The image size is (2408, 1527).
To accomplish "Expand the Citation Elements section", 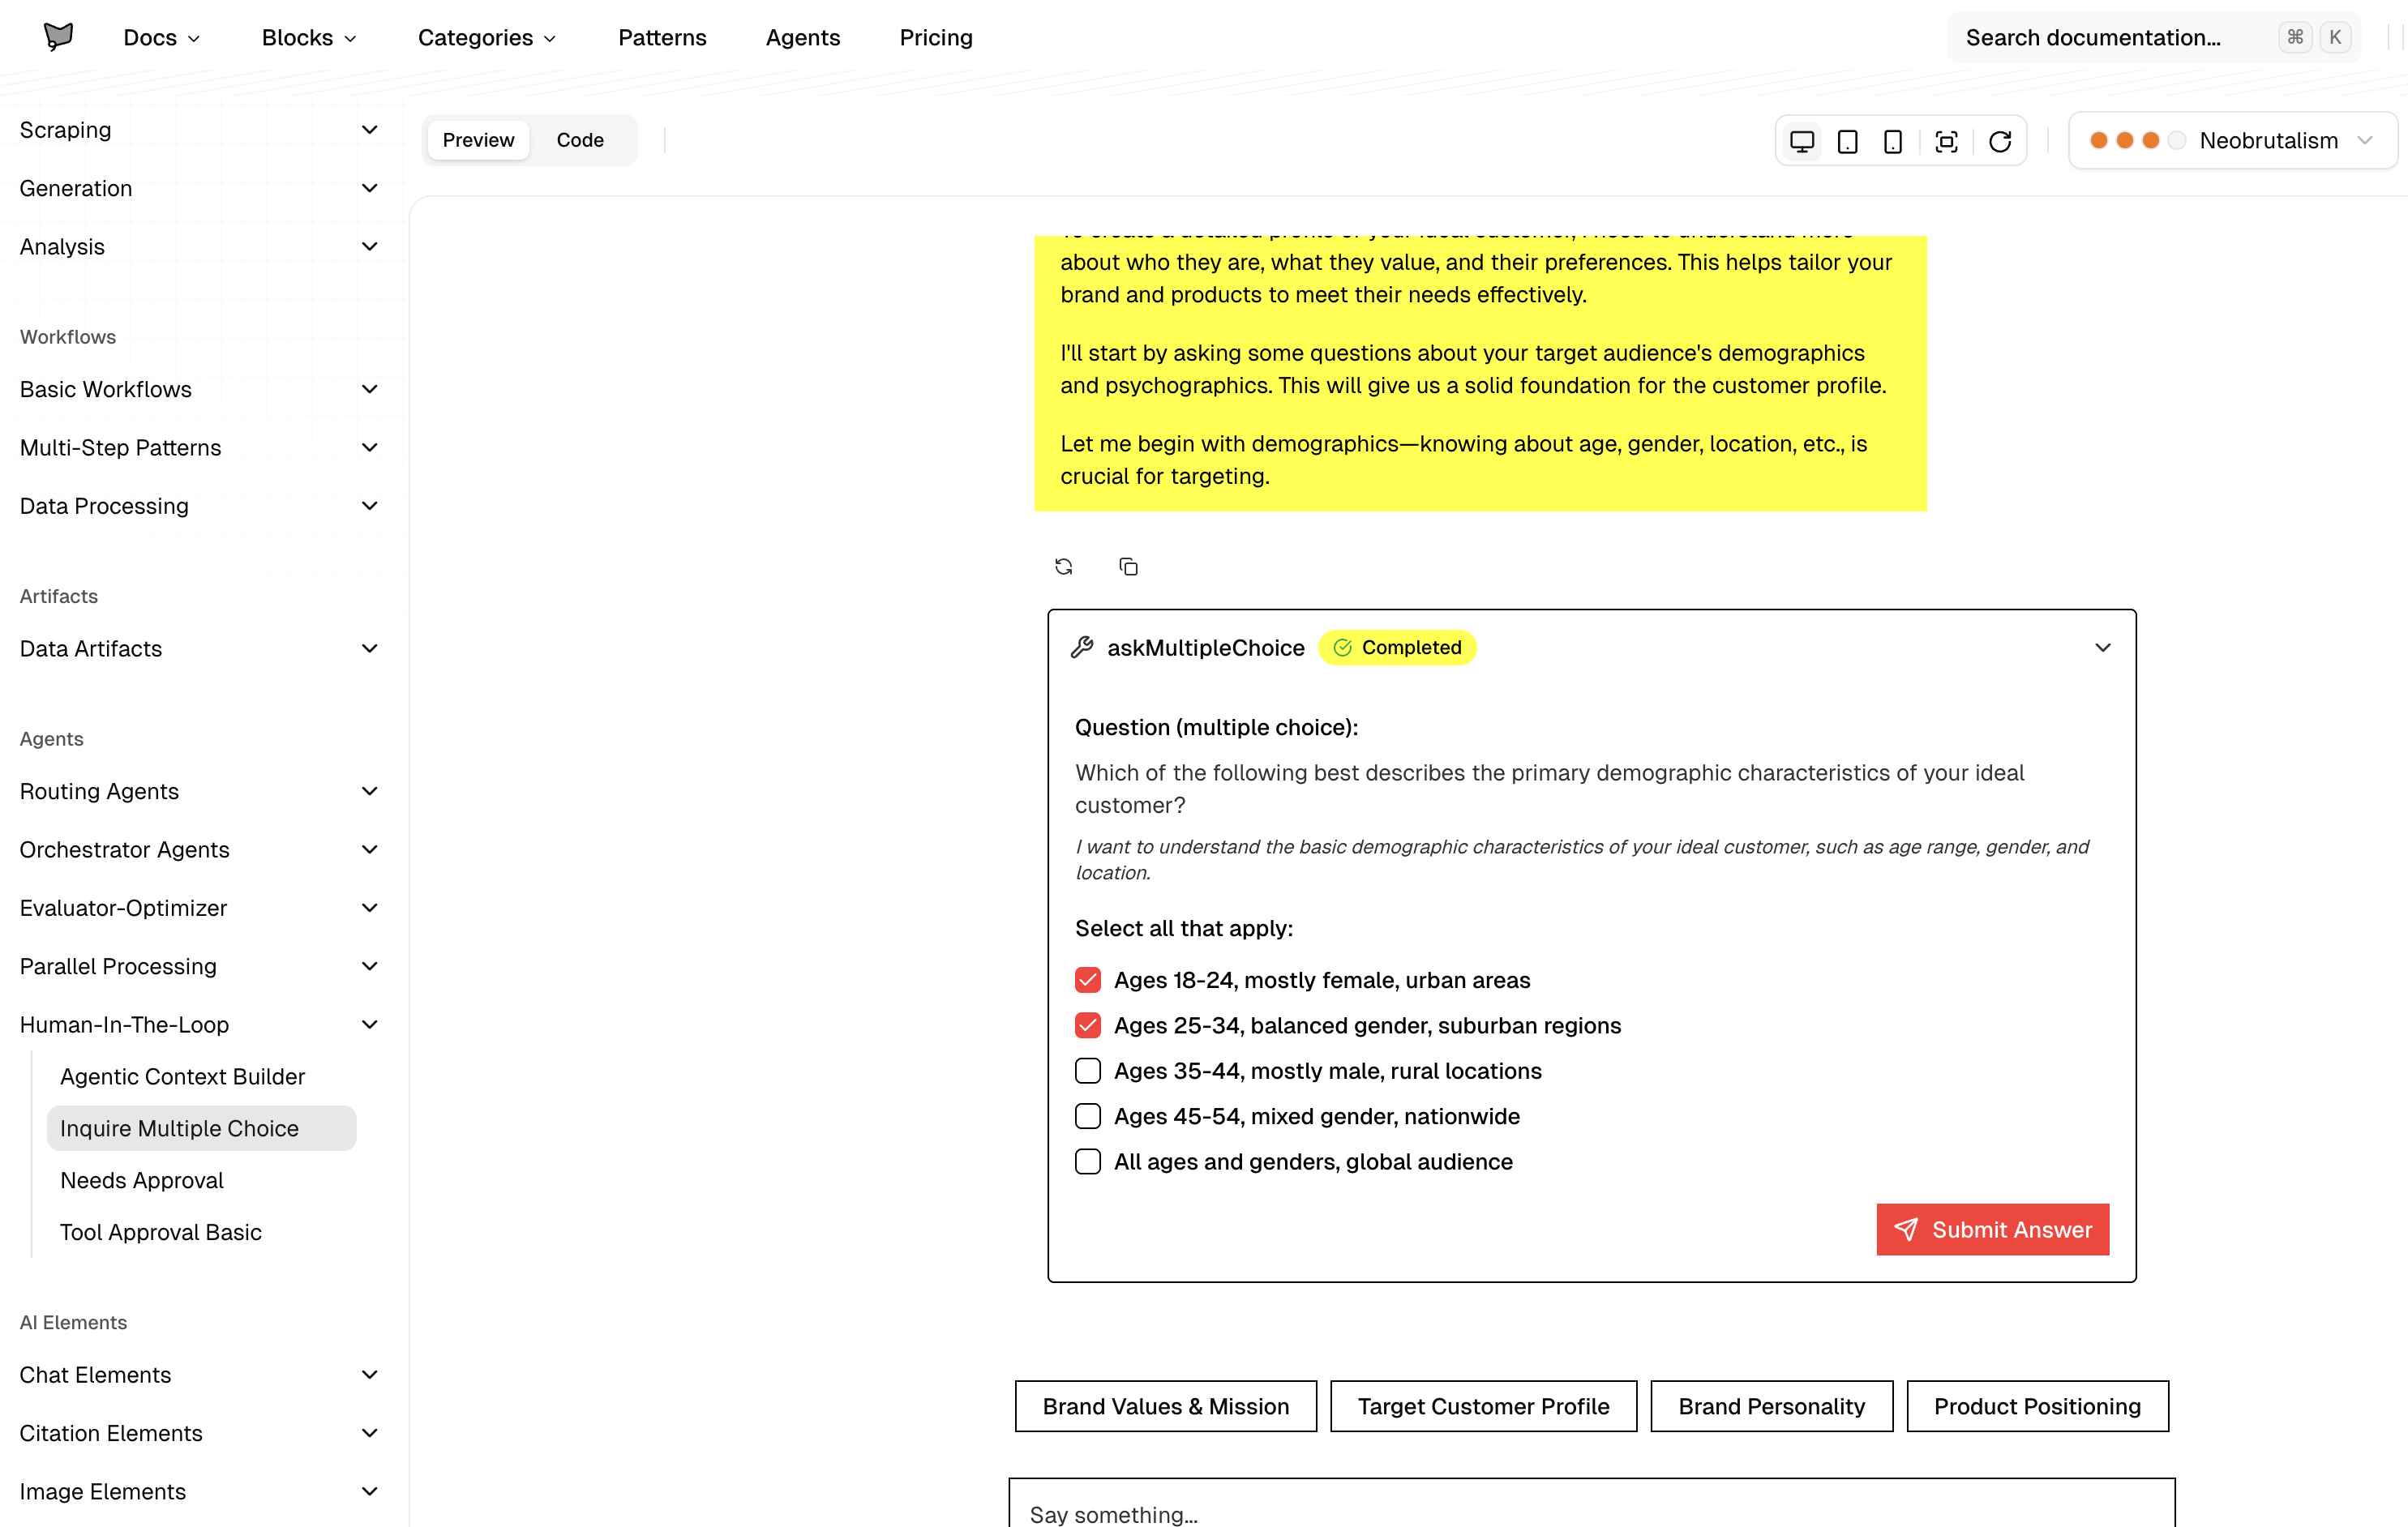I will pyautogui.click(x=199, y=1433).
